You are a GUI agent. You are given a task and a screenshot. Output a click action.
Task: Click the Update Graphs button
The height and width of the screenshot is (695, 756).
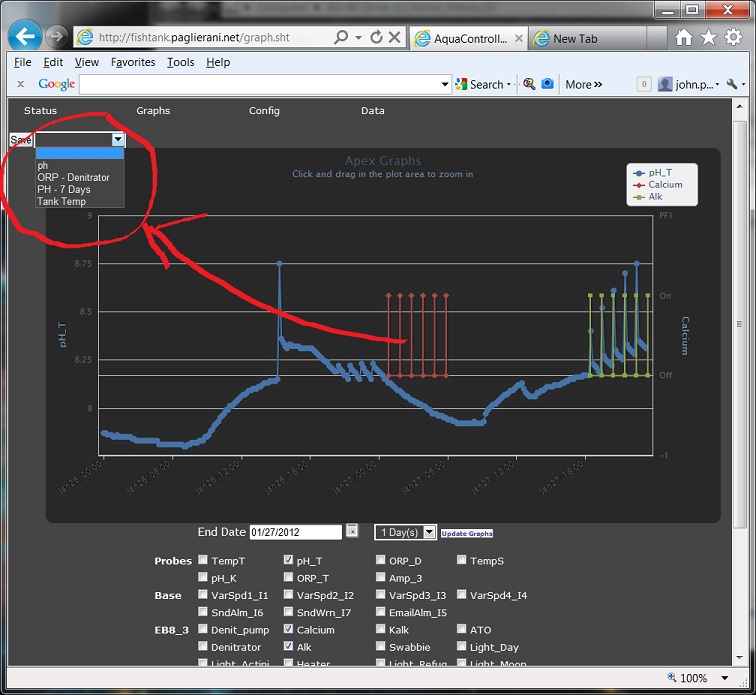coord(467,533)
